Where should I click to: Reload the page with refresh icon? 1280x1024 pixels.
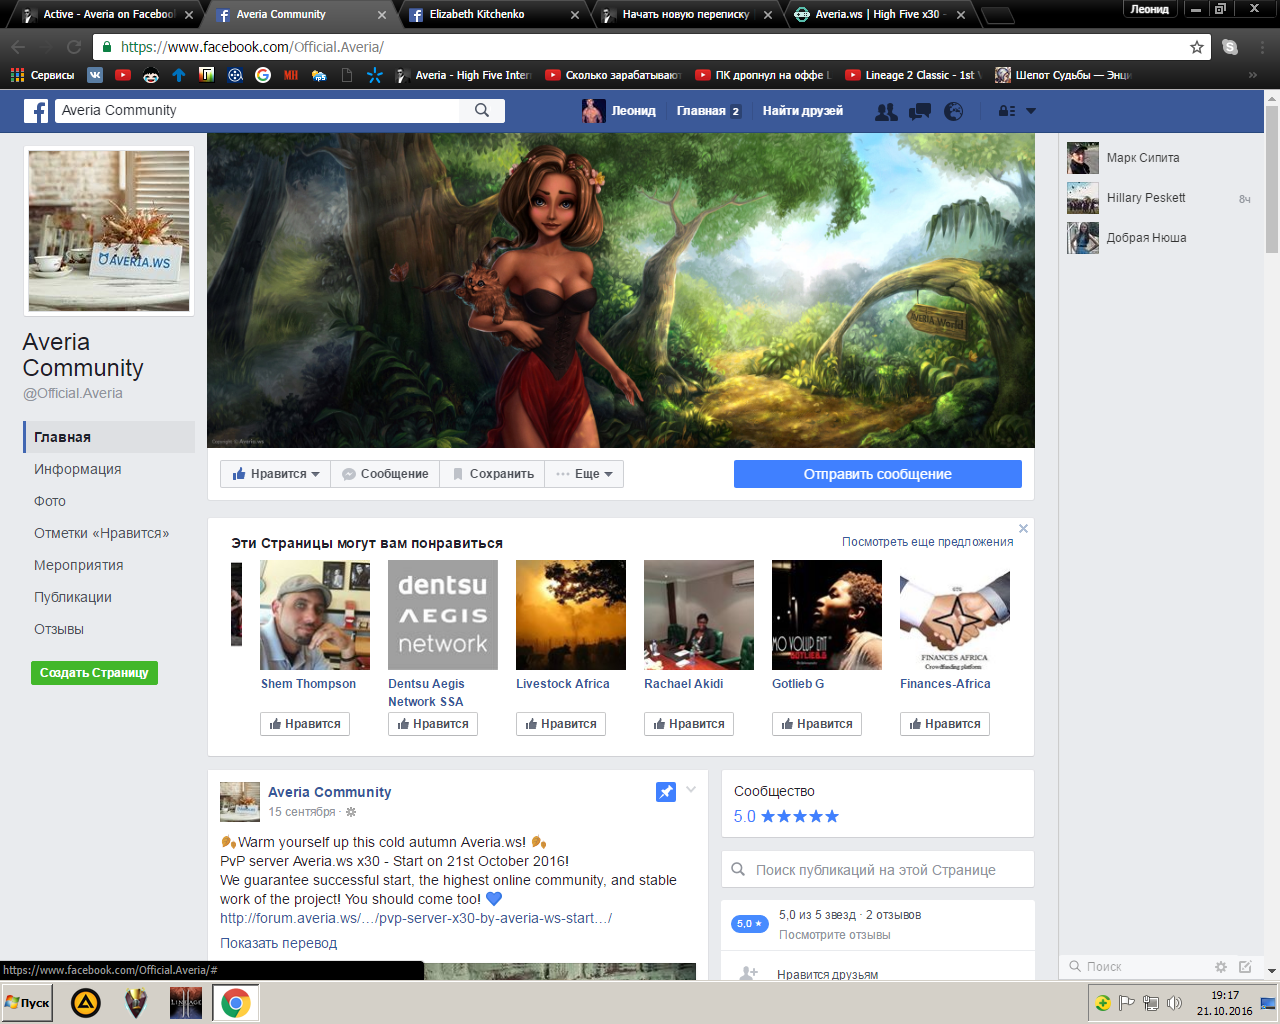coord(74,47)
